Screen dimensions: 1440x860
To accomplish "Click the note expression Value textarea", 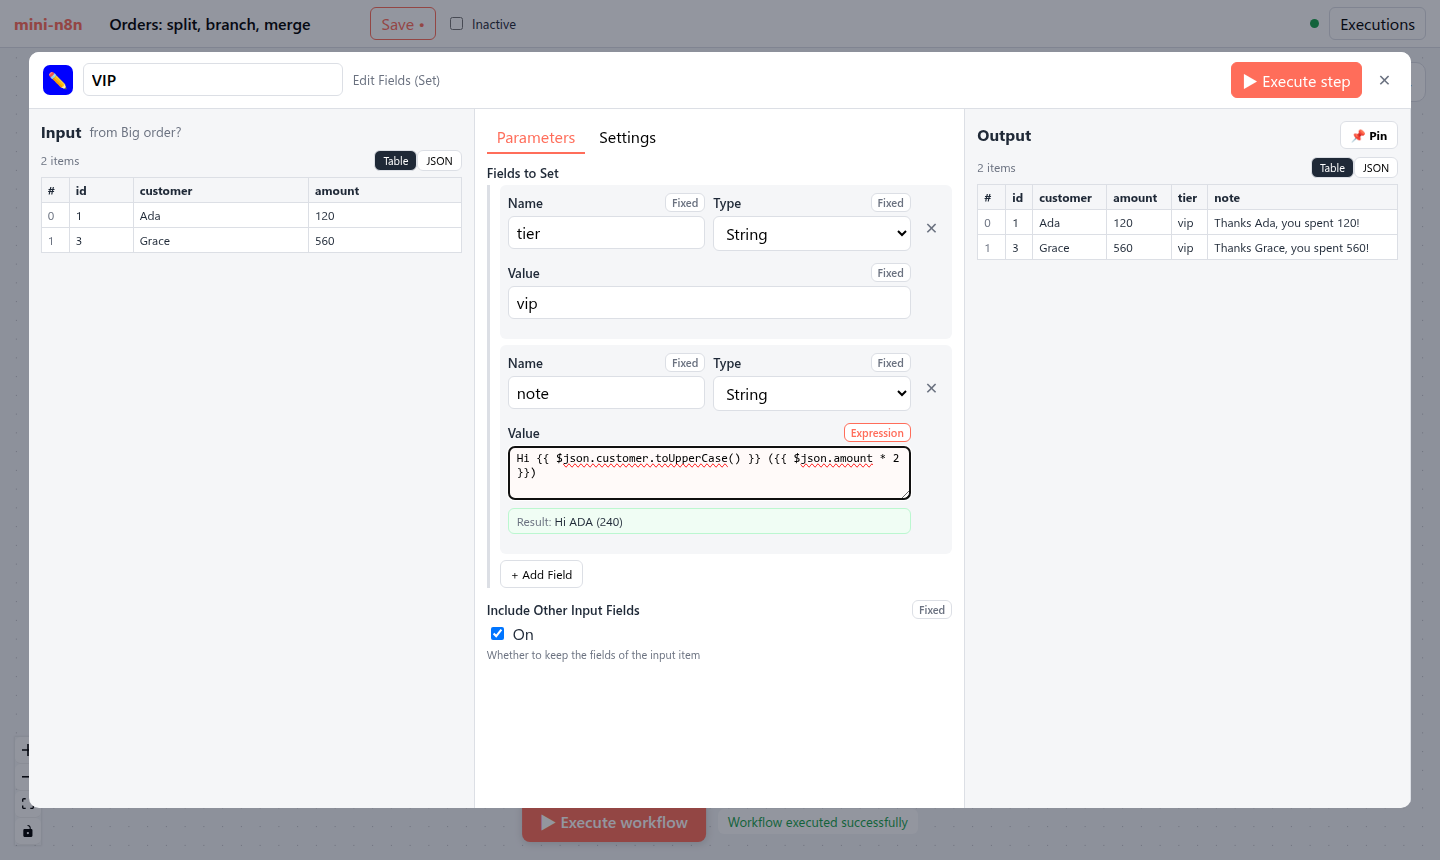I will click(709, 473).
